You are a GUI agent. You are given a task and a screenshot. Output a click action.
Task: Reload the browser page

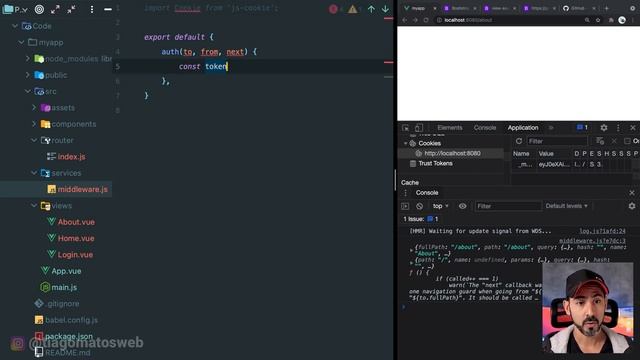(426, 20)
